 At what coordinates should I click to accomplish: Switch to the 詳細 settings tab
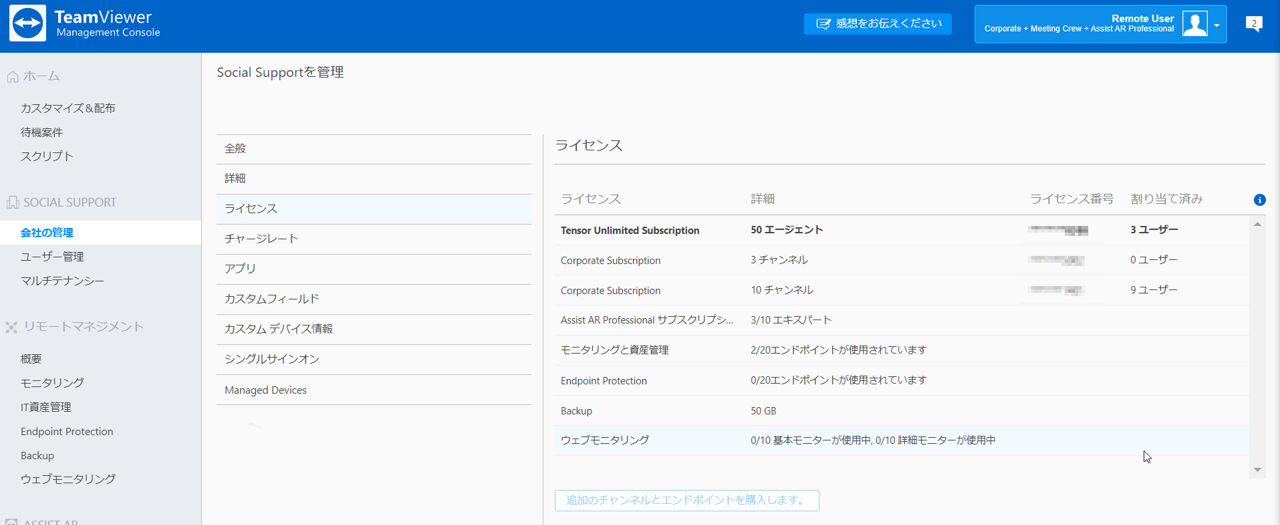click(x=374, y=179)
